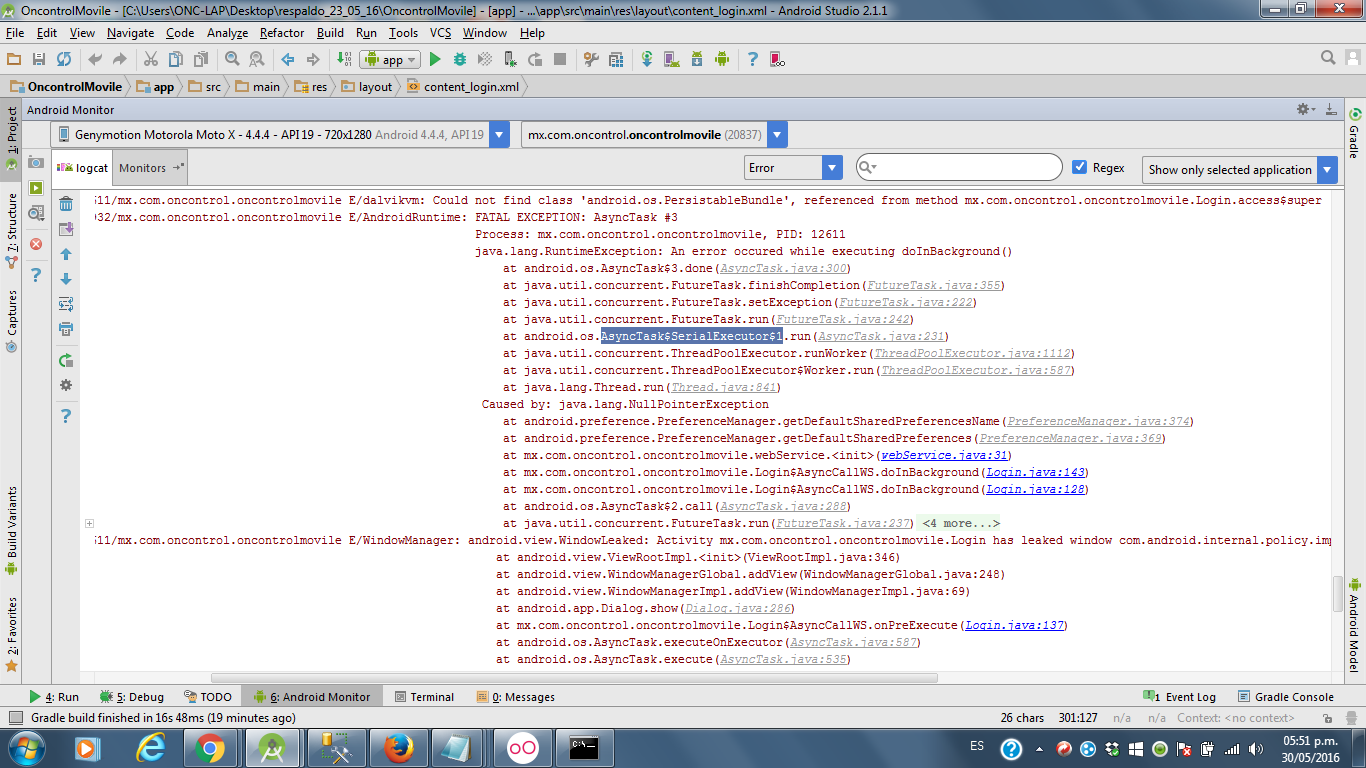
Task: Run the app with green play button
Action: coord(435,60)
